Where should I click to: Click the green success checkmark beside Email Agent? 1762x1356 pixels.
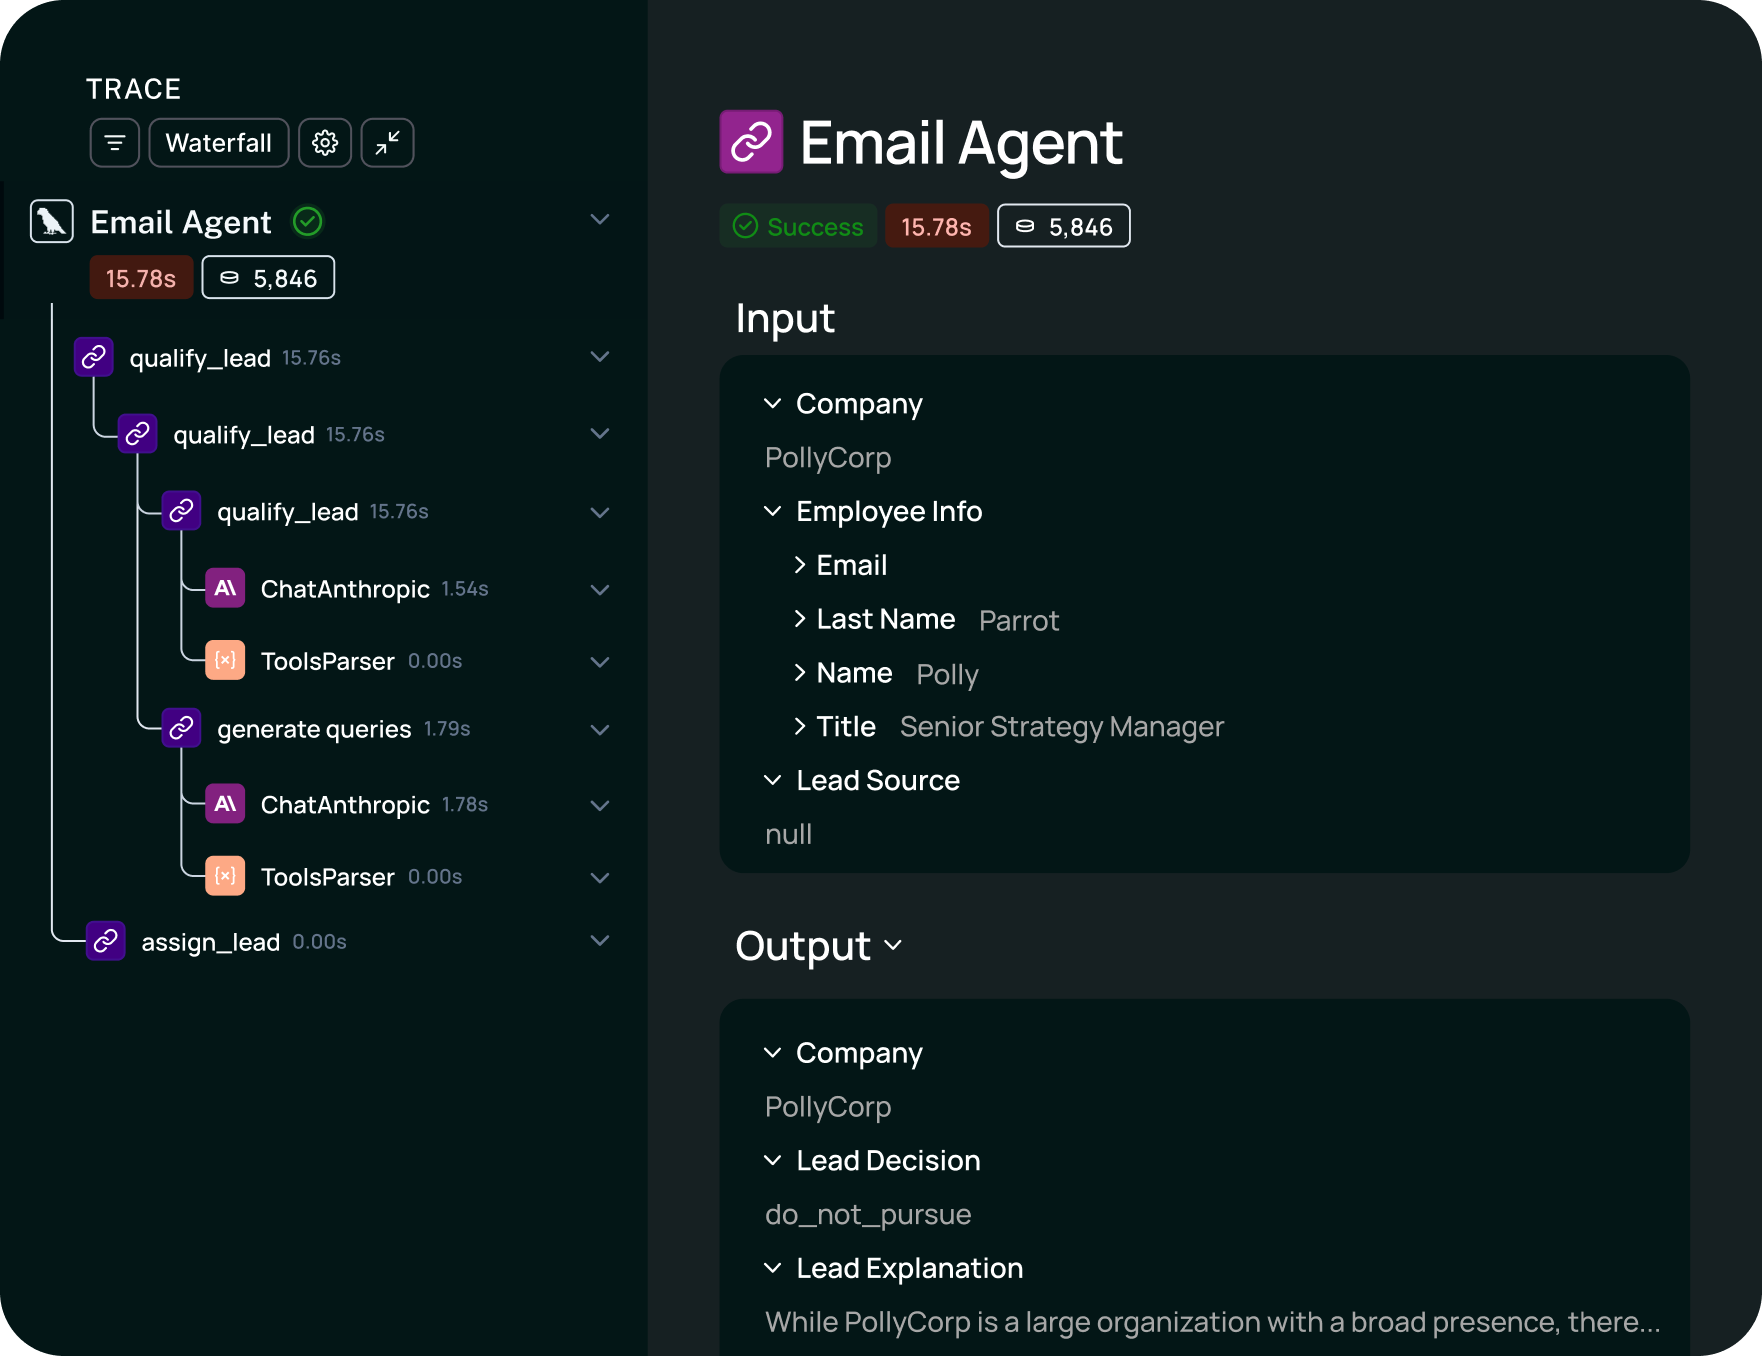[308, 221]
